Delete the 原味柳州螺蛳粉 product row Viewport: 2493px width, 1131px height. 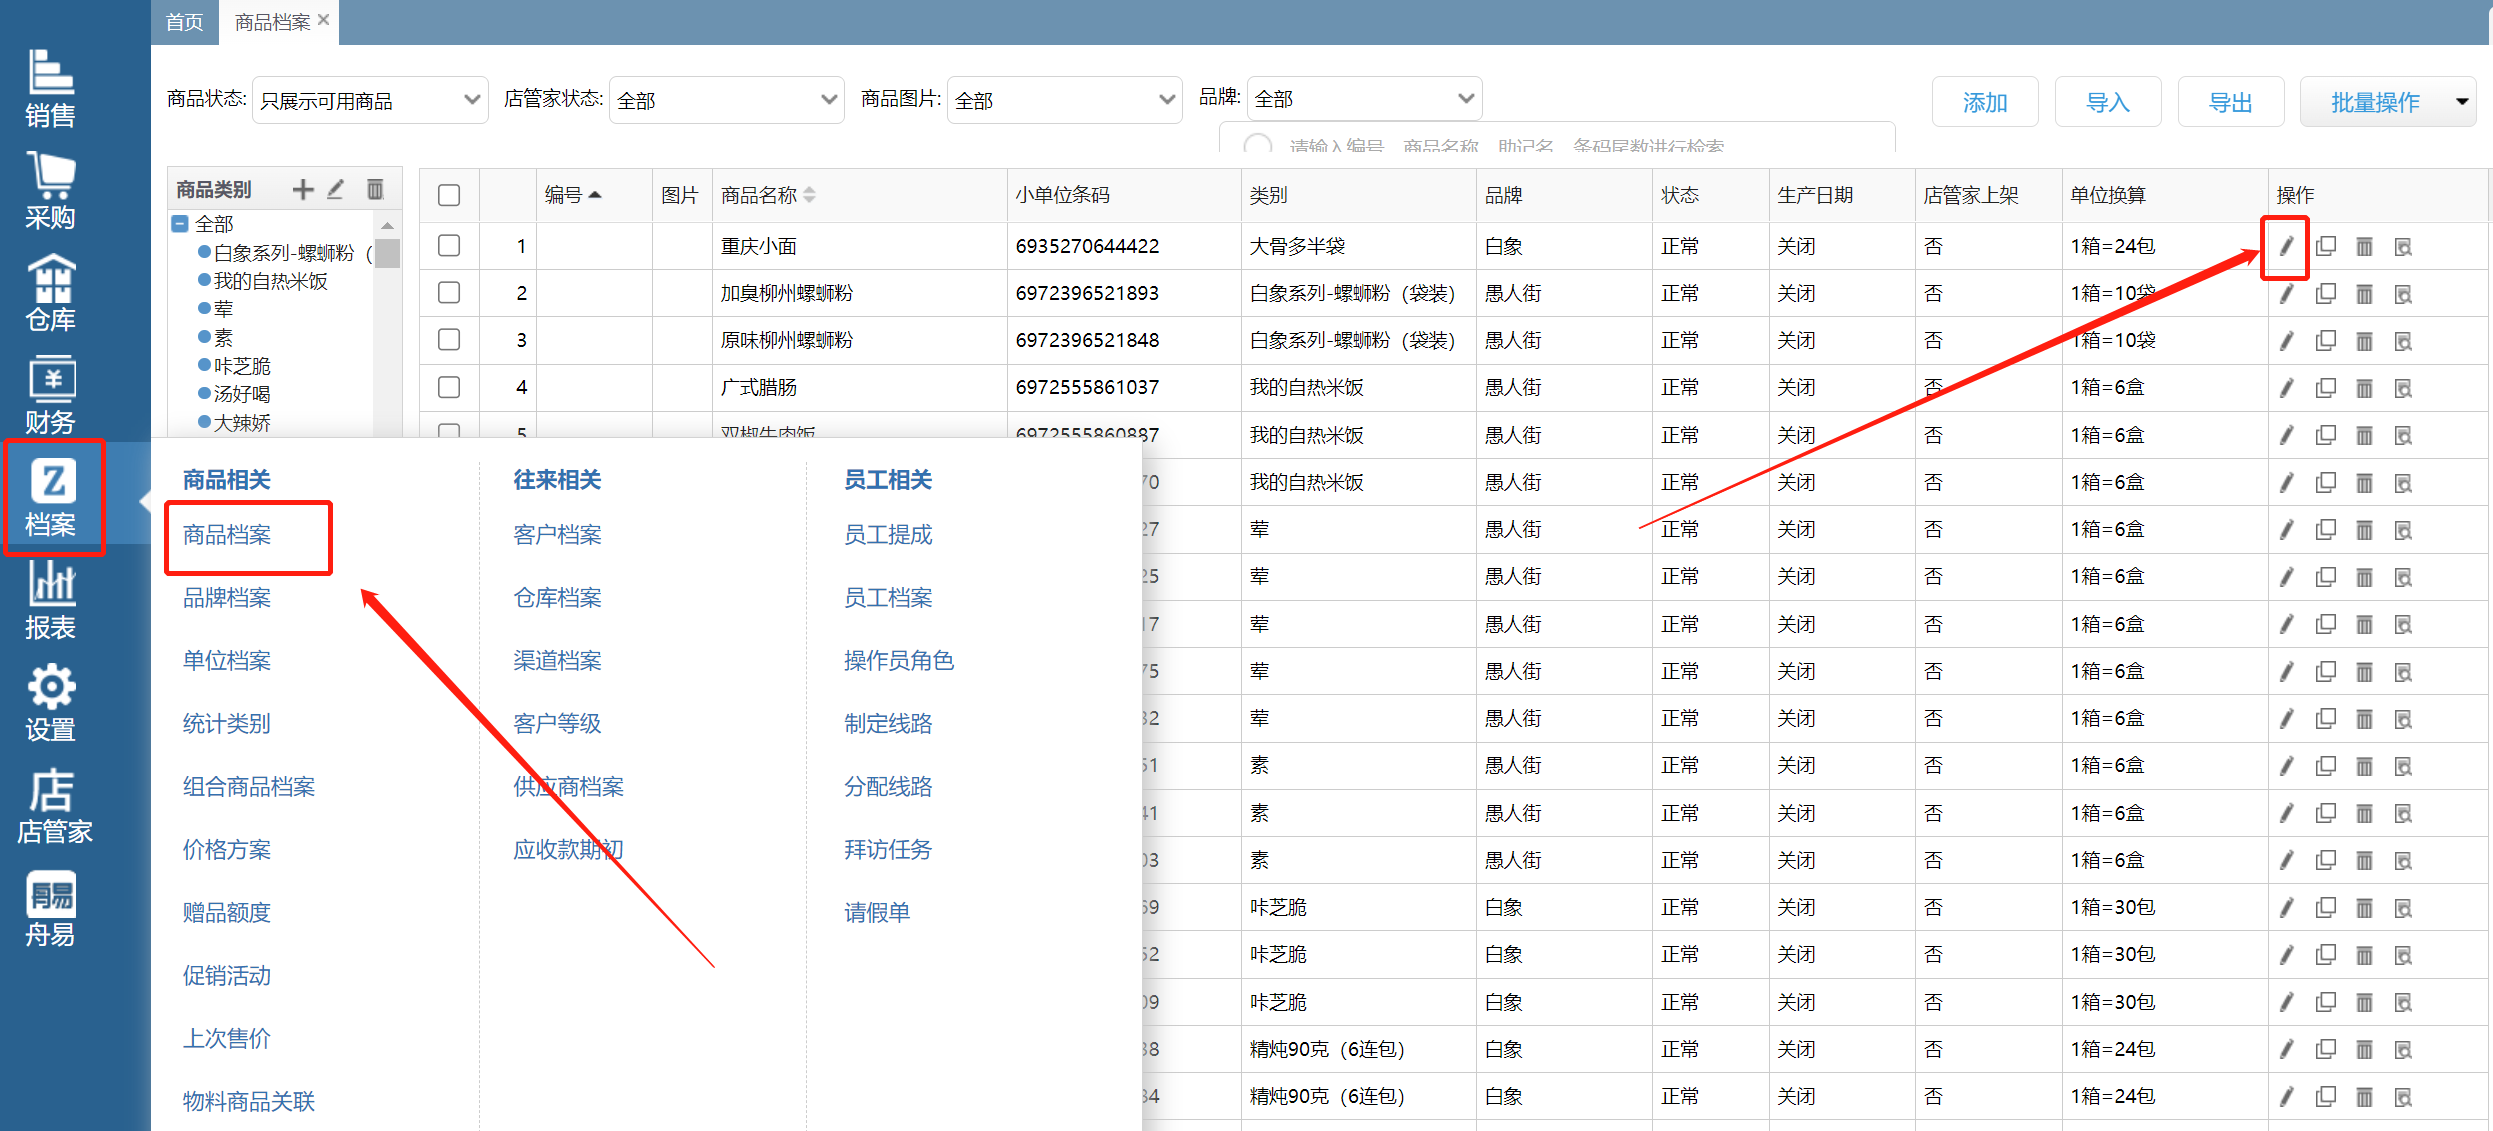(x=2364, y=341)
